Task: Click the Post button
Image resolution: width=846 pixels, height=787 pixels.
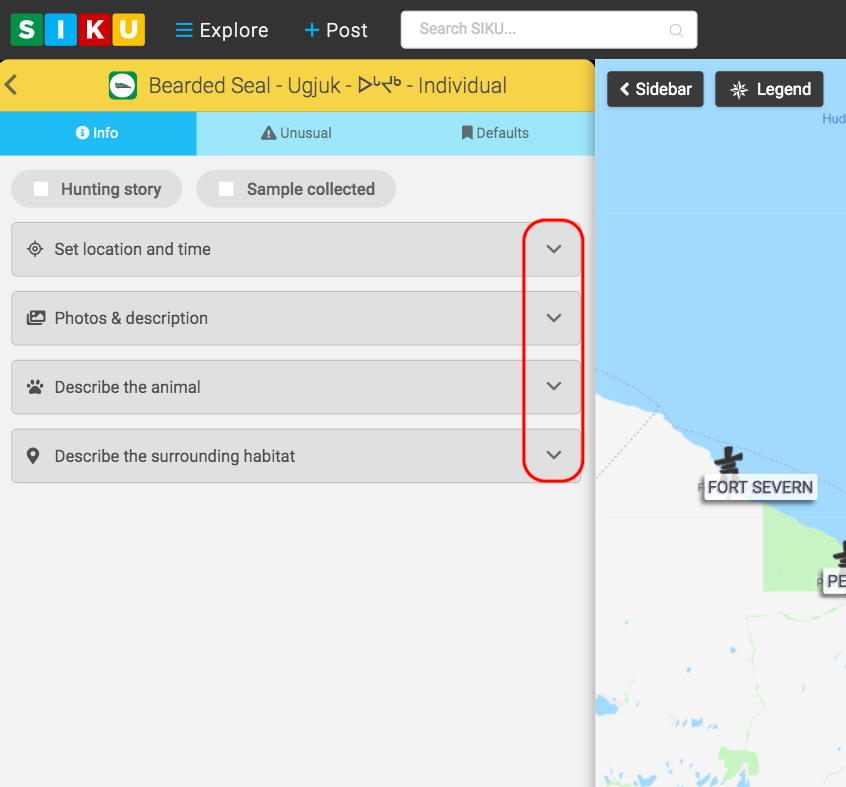Action: [336, 30]
